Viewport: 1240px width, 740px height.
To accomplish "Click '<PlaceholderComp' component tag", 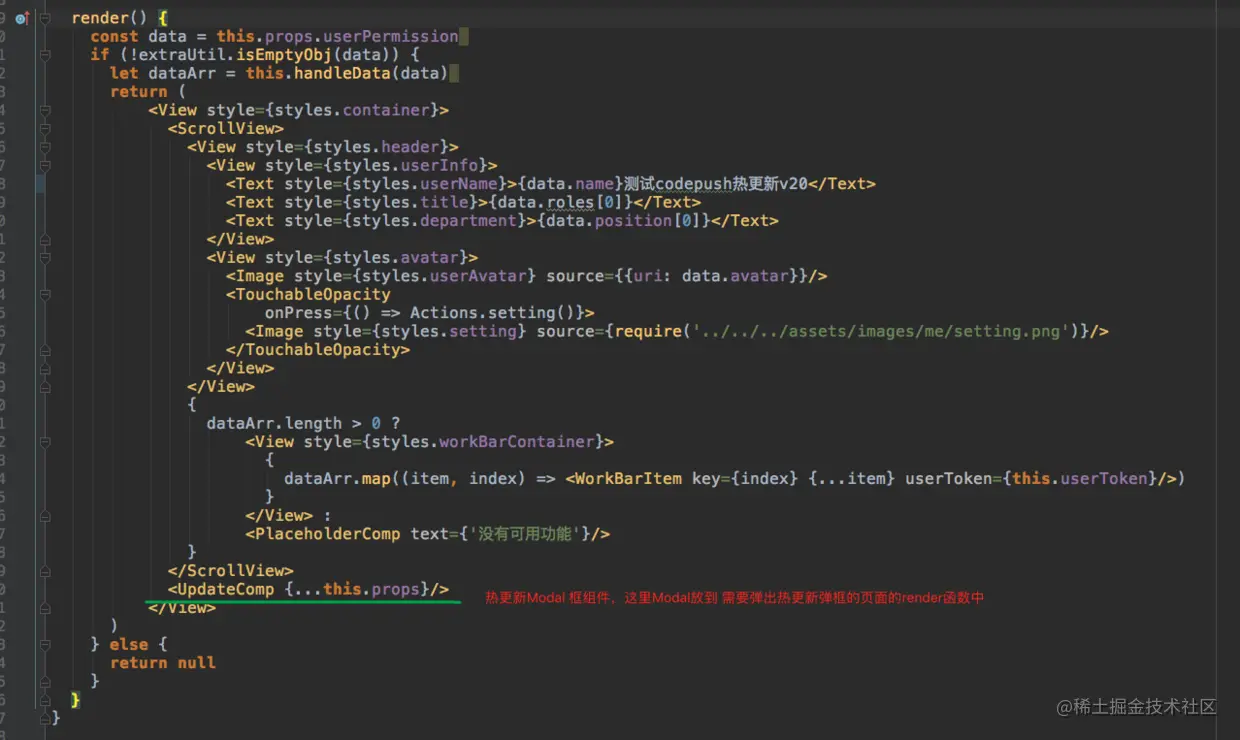I will click(323, 534).
